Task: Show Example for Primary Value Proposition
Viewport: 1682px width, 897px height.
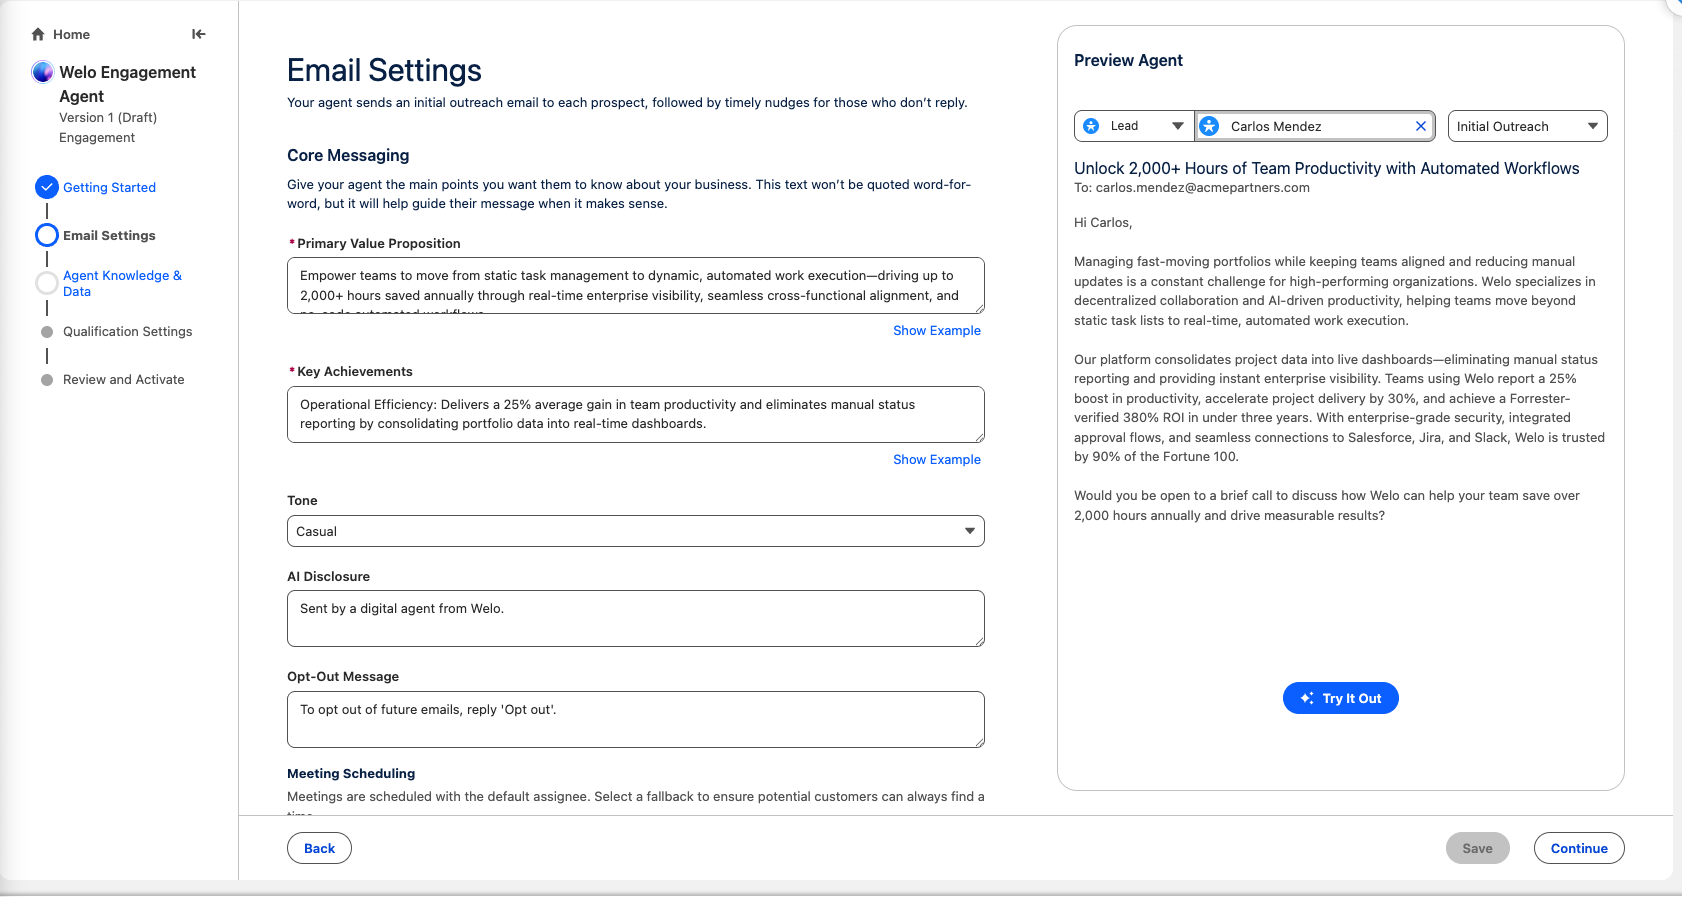Action: (936, 331)
